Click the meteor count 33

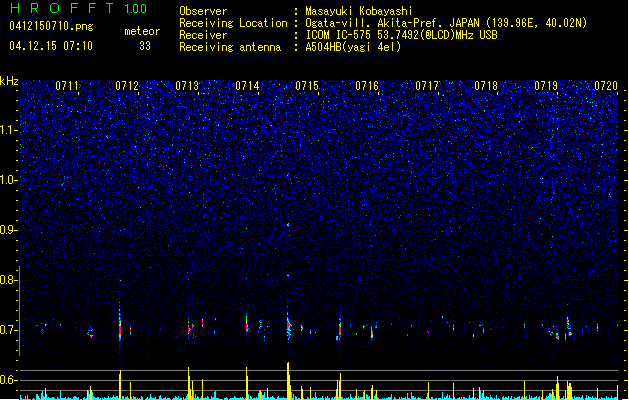click(x=145, y=46)
